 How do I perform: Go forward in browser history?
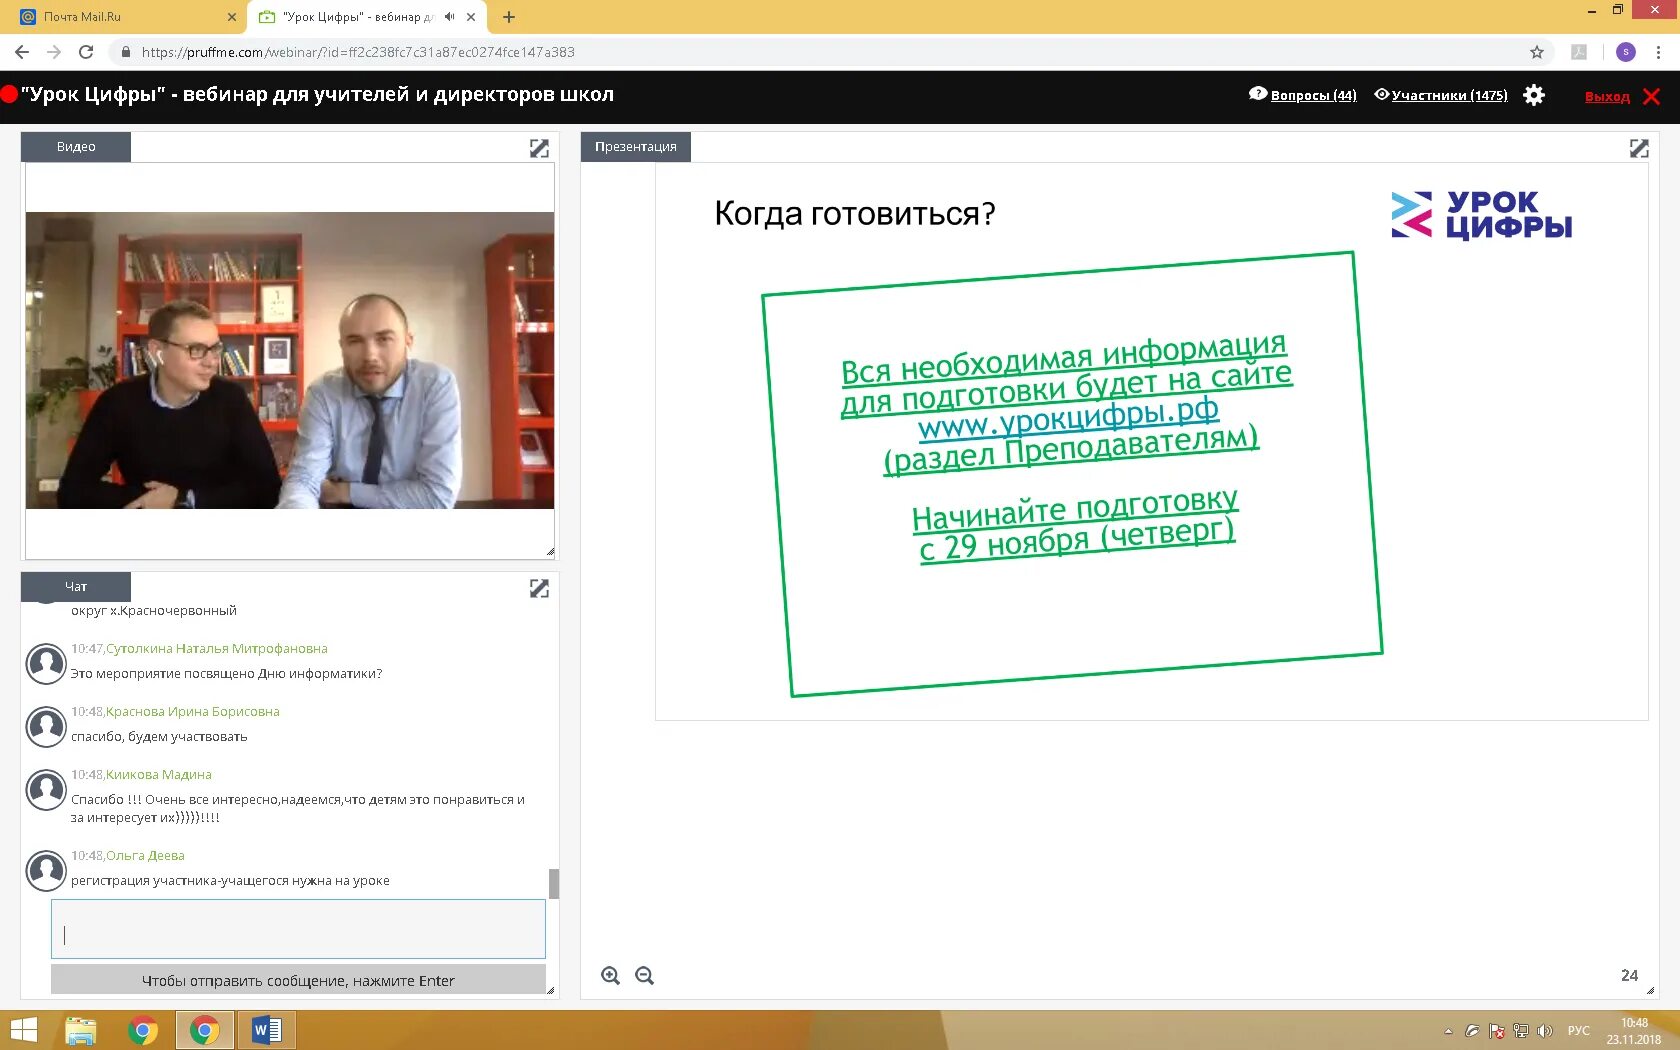tap(54, 52)
